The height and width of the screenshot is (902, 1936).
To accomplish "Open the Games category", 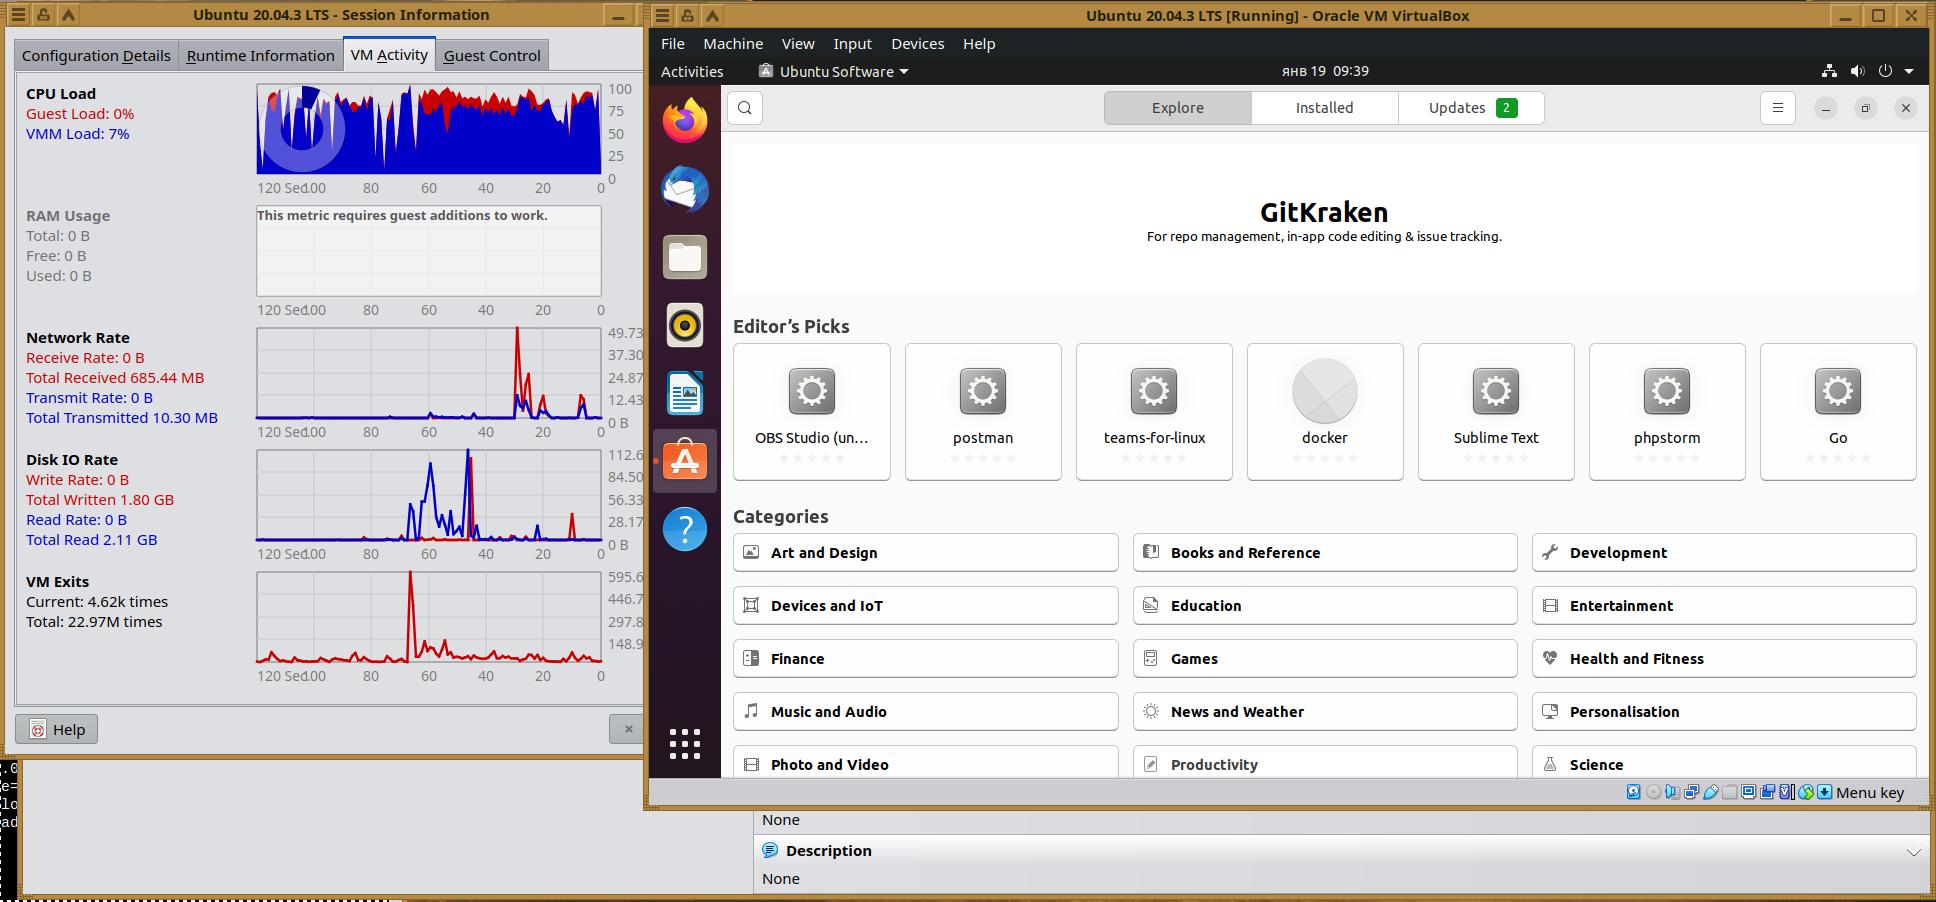I will point(1325,658).
